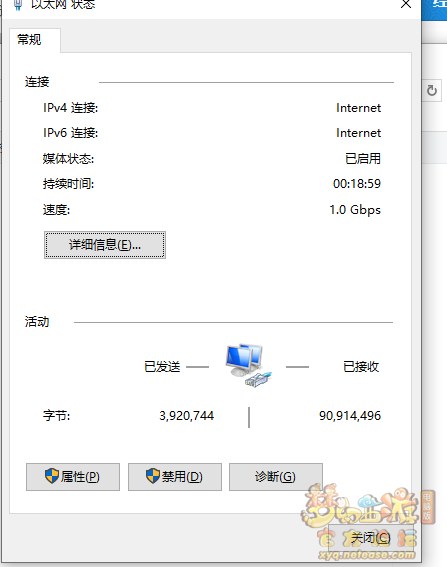Click the 00:18:59 duration value
The height and width of the screenshot is (567, 447).
pos(357,184)
